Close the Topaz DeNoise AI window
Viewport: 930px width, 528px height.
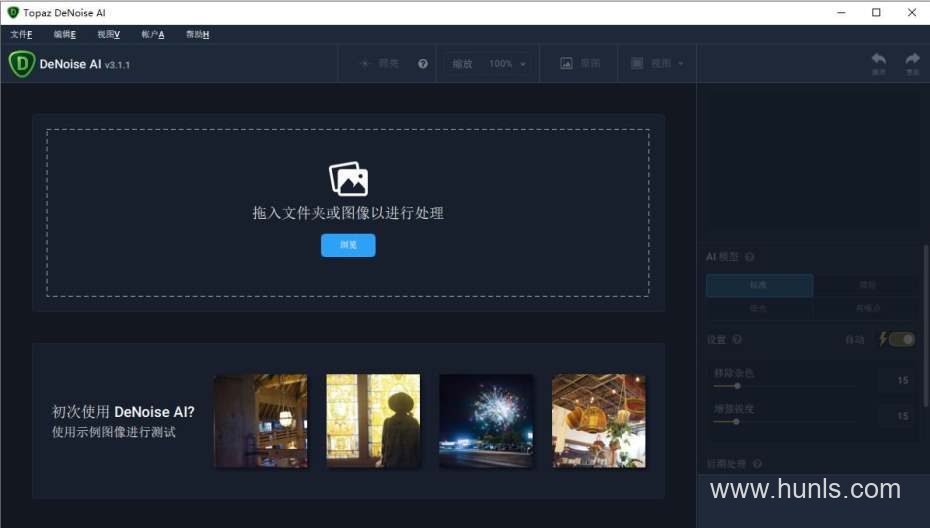click(912, 12)
